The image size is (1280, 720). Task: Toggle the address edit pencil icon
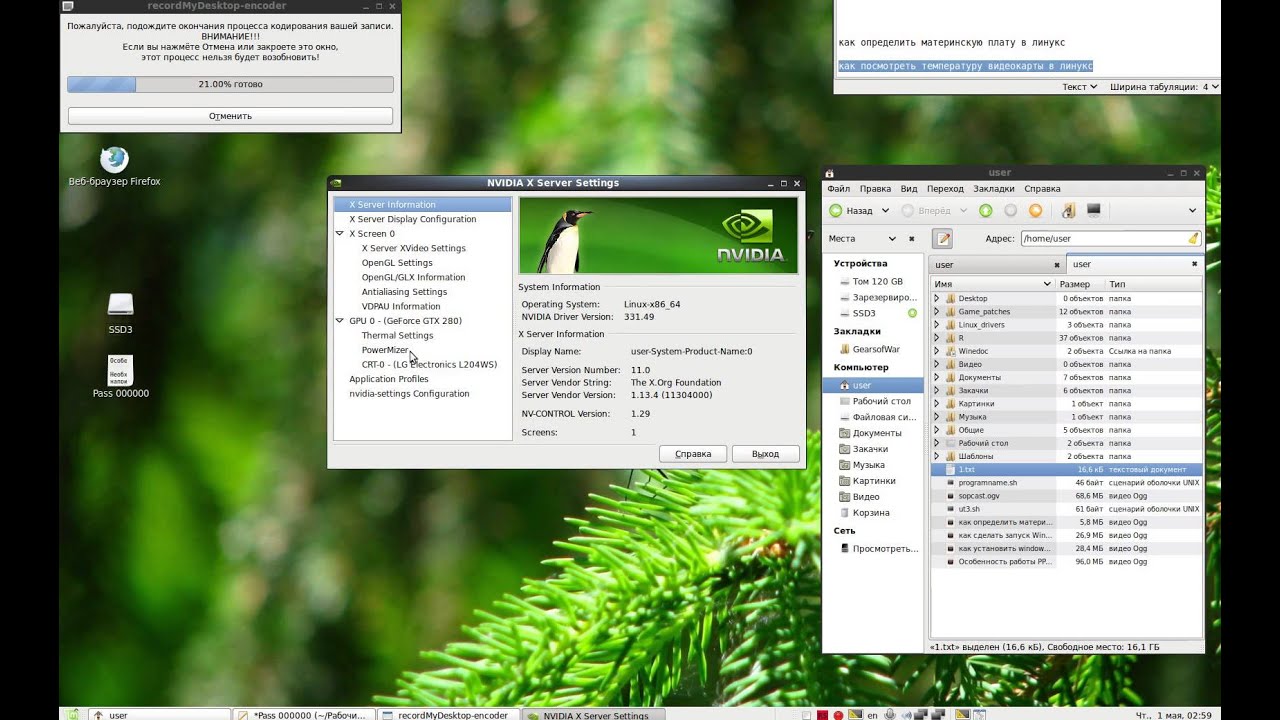click(x=942, y=239)
